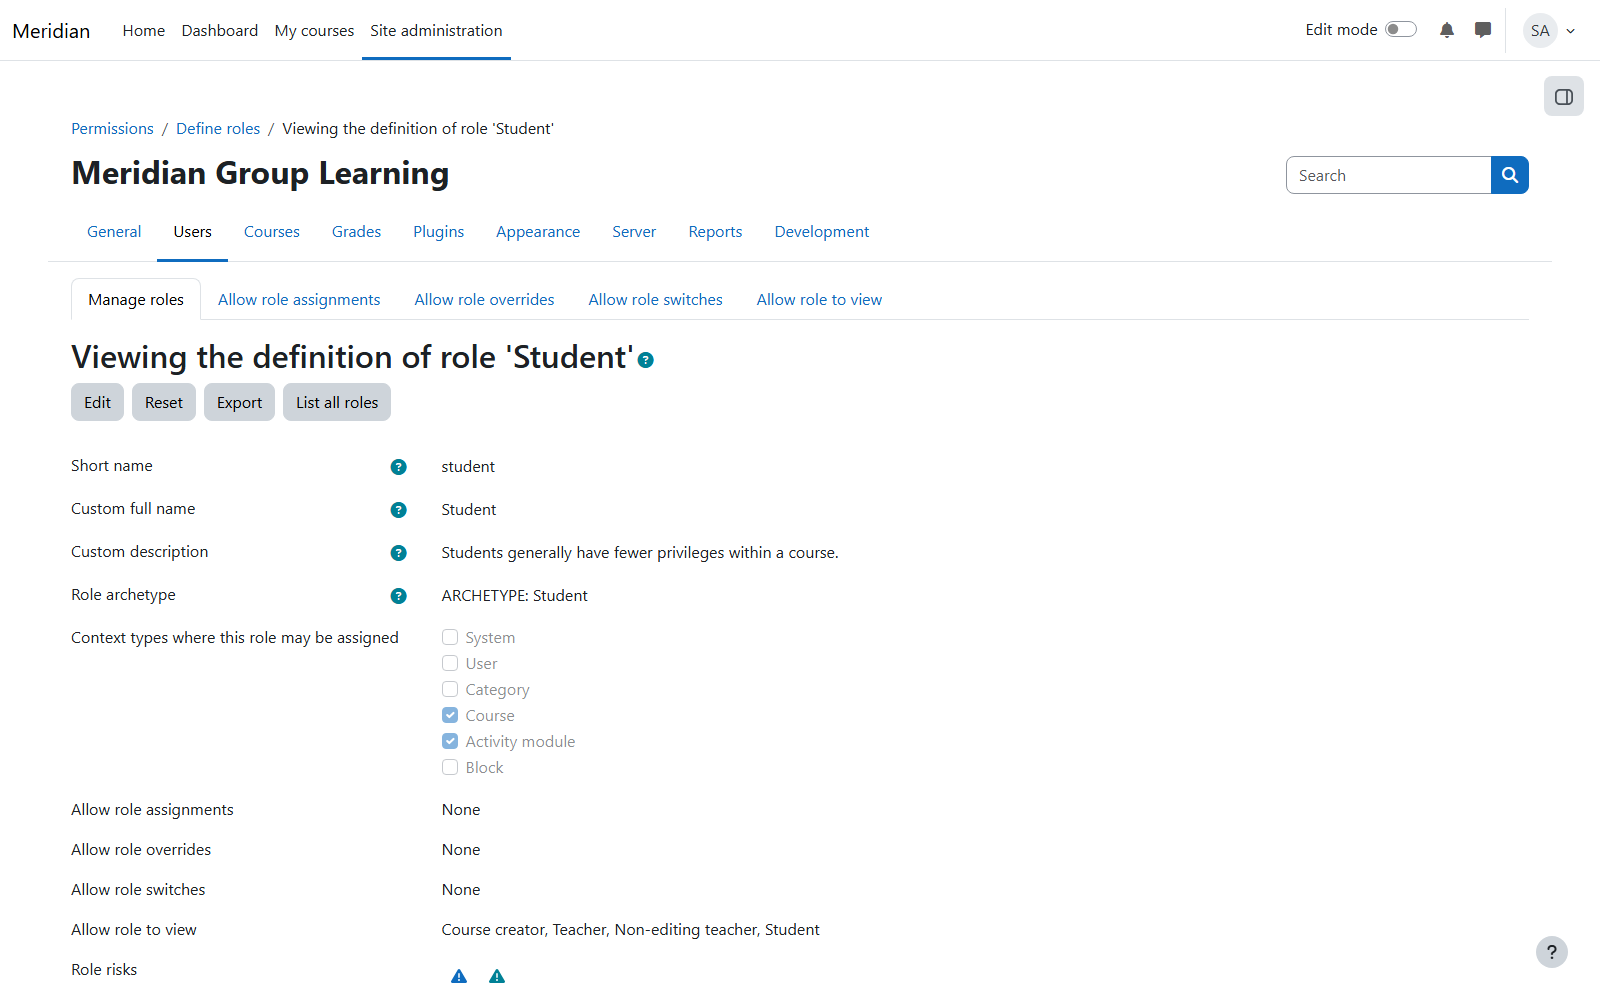The height and width of the screenshot is (1000, 1600).
Task: Click the Export button
Action: [x=239, y=402]
